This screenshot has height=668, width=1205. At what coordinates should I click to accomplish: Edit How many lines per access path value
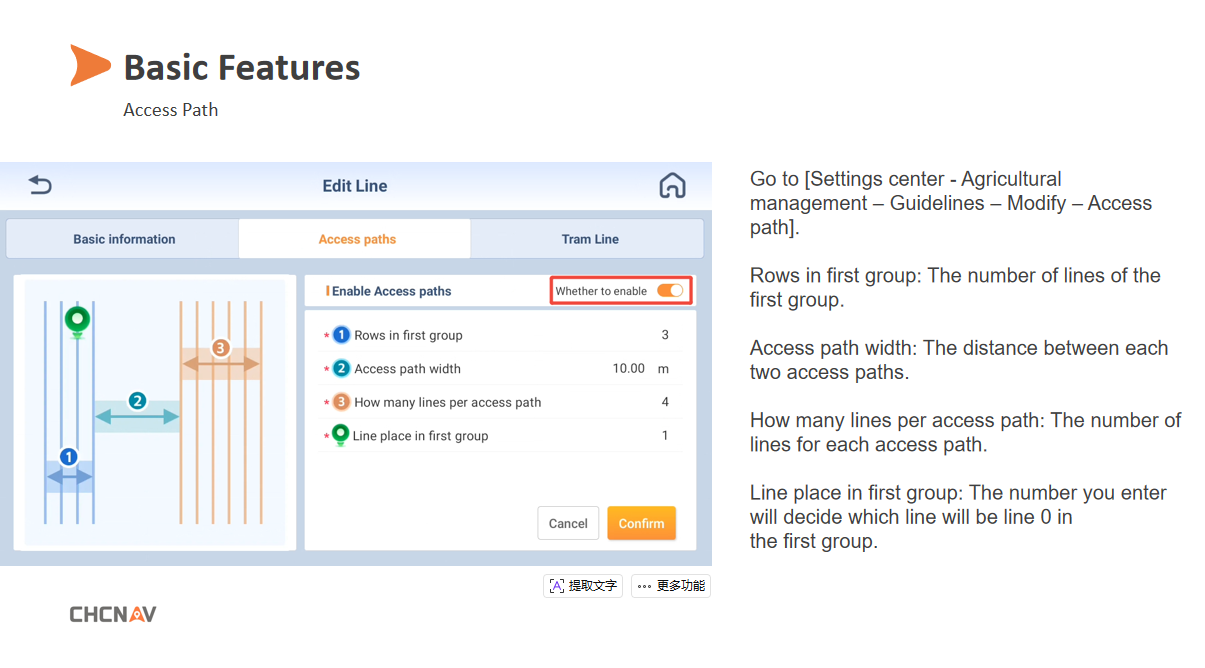pyautogui.click(x=665, y=402)
